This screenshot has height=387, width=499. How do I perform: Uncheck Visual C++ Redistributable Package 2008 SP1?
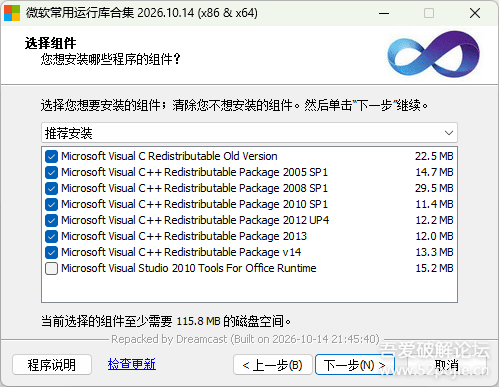coord(51,188)
